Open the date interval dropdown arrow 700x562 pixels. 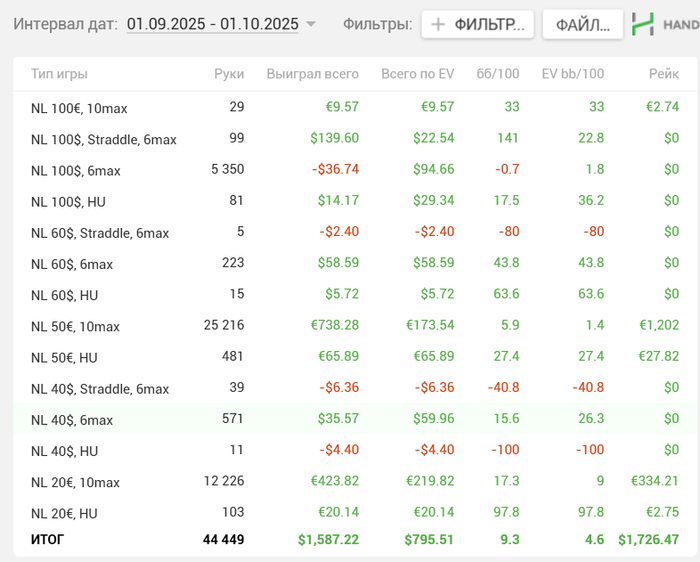(x=311, y=24)
